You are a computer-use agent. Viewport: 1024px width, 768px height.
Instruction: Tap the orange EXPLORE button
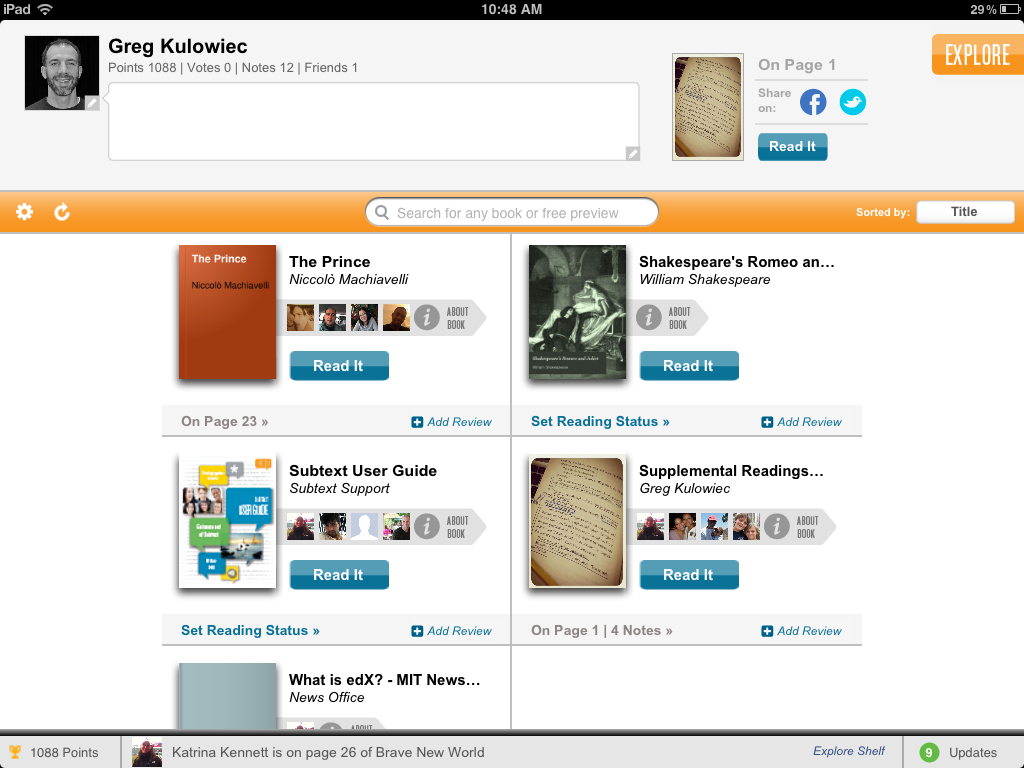click(978, 54)
